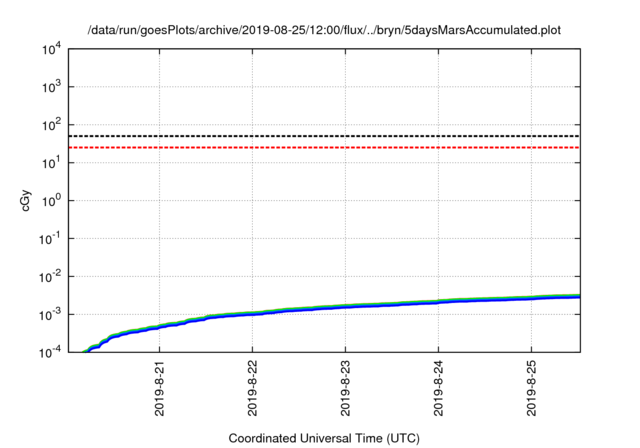The height and width of the screenshot is (448, 640).
Task: Click the 10^-4 y-axis tick label
Action: (50, 352)
